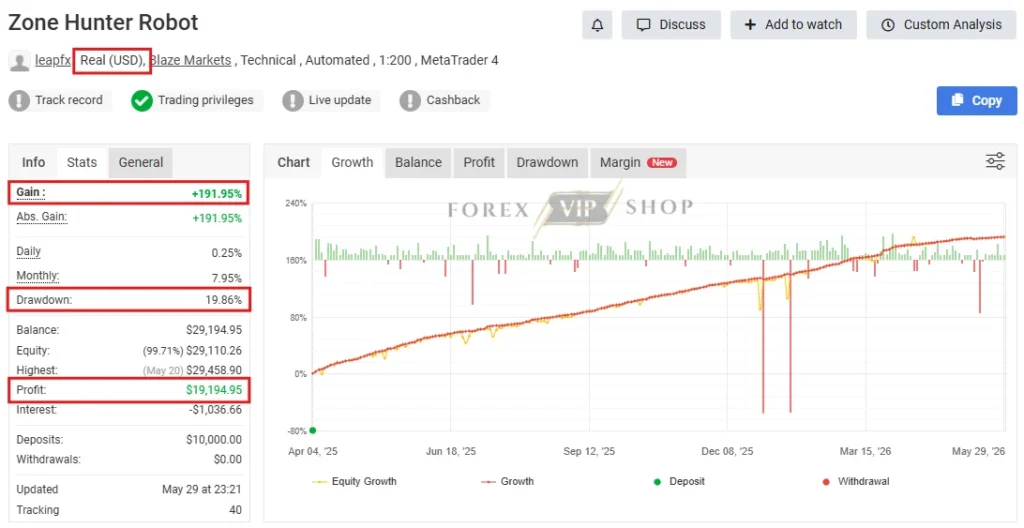The image size is (1024, 528).
Task: Click the Apr 04, '25 axis date
Action: (x=313, y=452)
